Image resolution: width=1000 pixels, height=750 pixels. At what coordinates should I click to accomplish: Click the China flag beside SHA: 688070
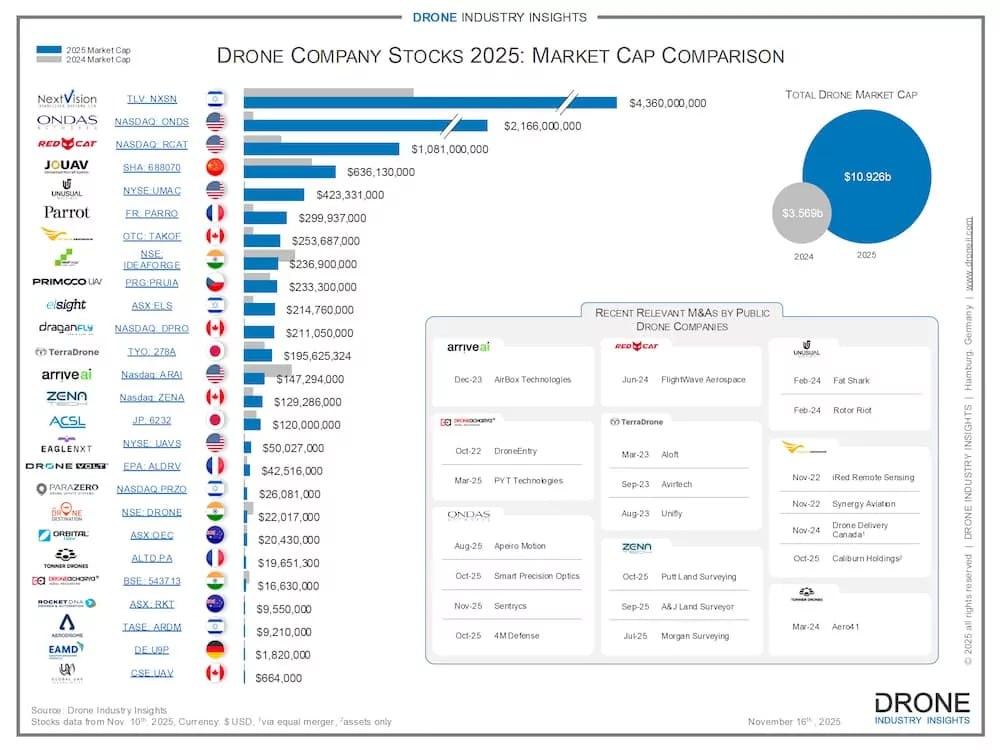coord(215,167)
